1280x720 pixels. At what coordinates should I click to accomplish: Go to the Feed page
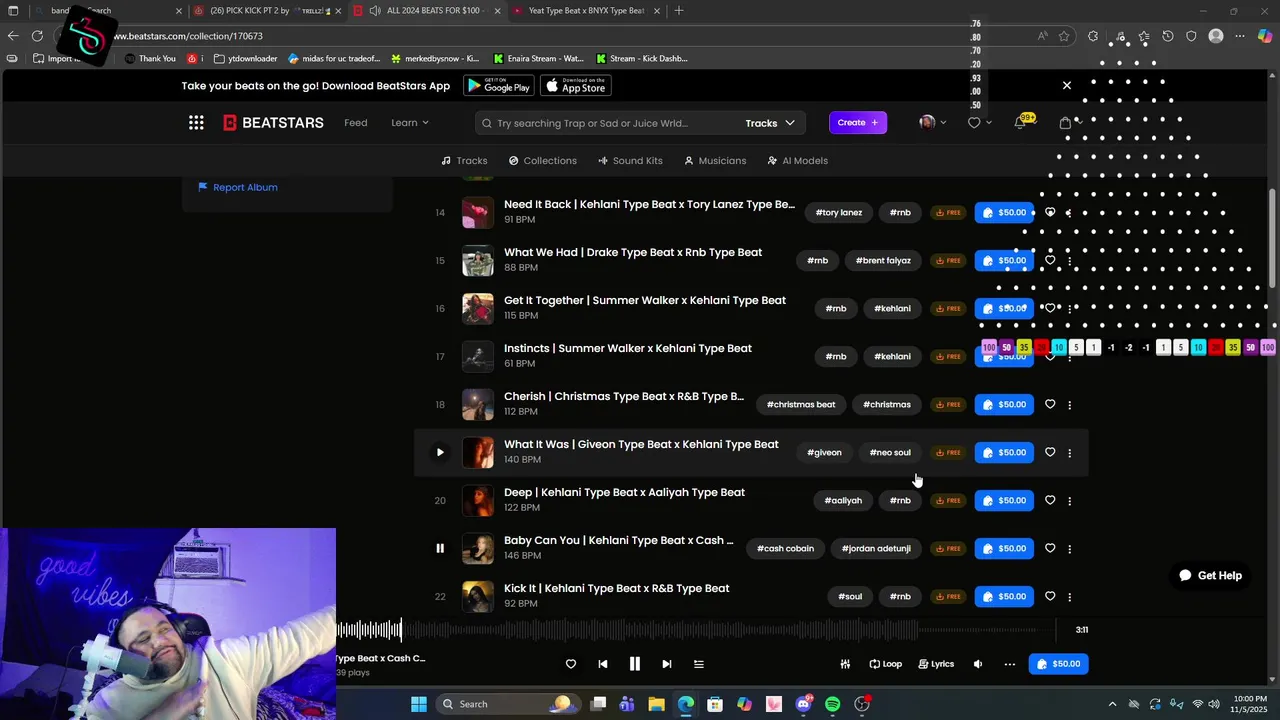click(x=356, y=123)
